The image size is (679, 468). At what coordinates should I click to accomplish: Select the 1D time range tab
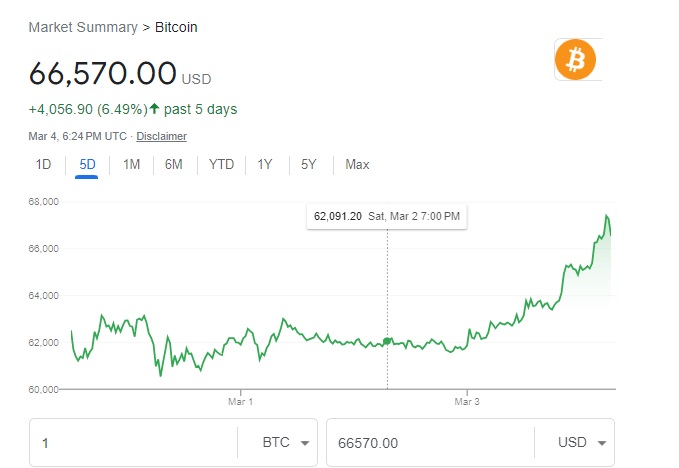[43, 164]
